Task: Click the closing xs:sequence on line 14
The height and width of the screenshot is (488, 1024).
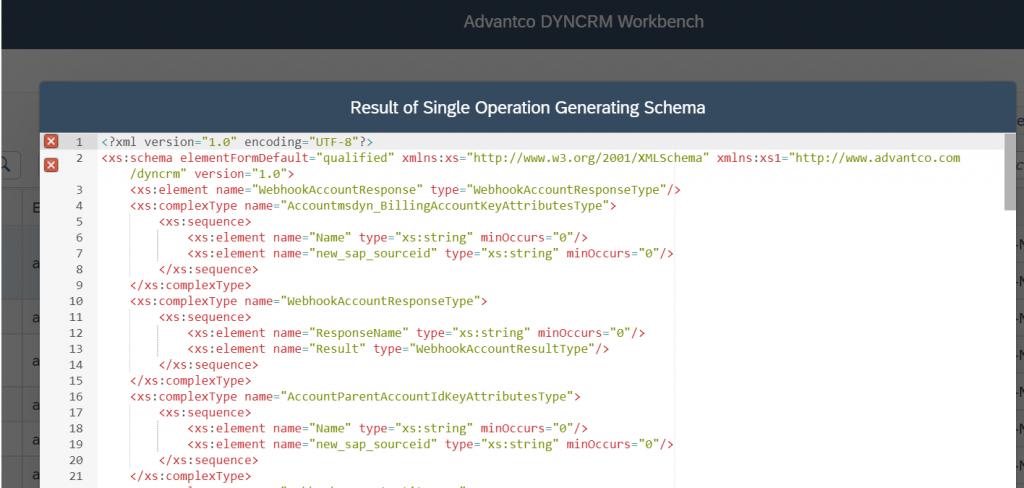Action: 208,365
